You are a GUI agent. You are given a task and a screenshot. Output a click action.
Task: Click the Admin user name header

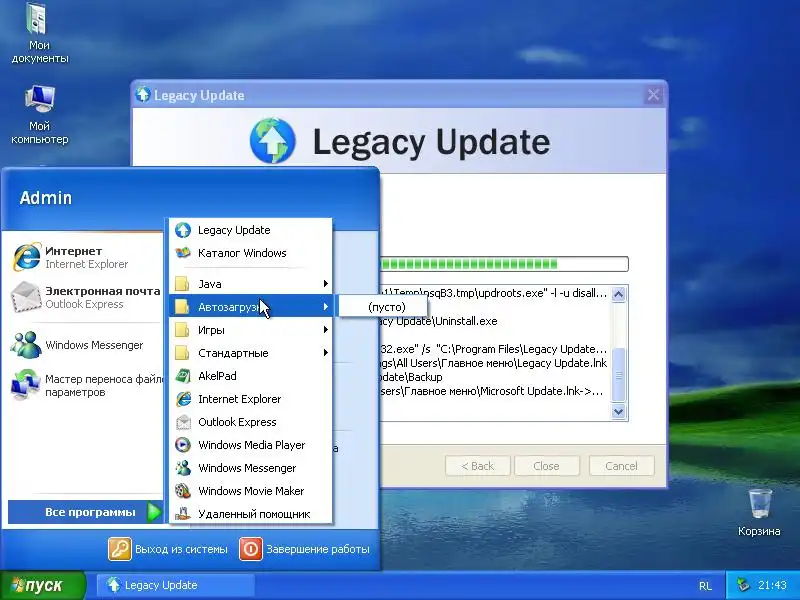pyautogui.click(x=46, y=198)
